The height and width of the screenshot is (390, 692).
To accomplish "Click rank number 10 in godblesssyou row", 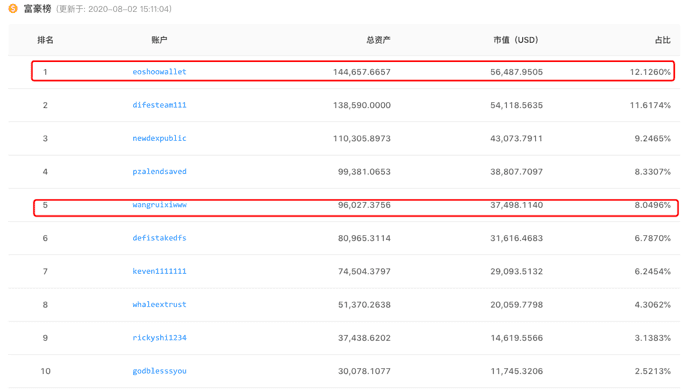I will [45, 371].
